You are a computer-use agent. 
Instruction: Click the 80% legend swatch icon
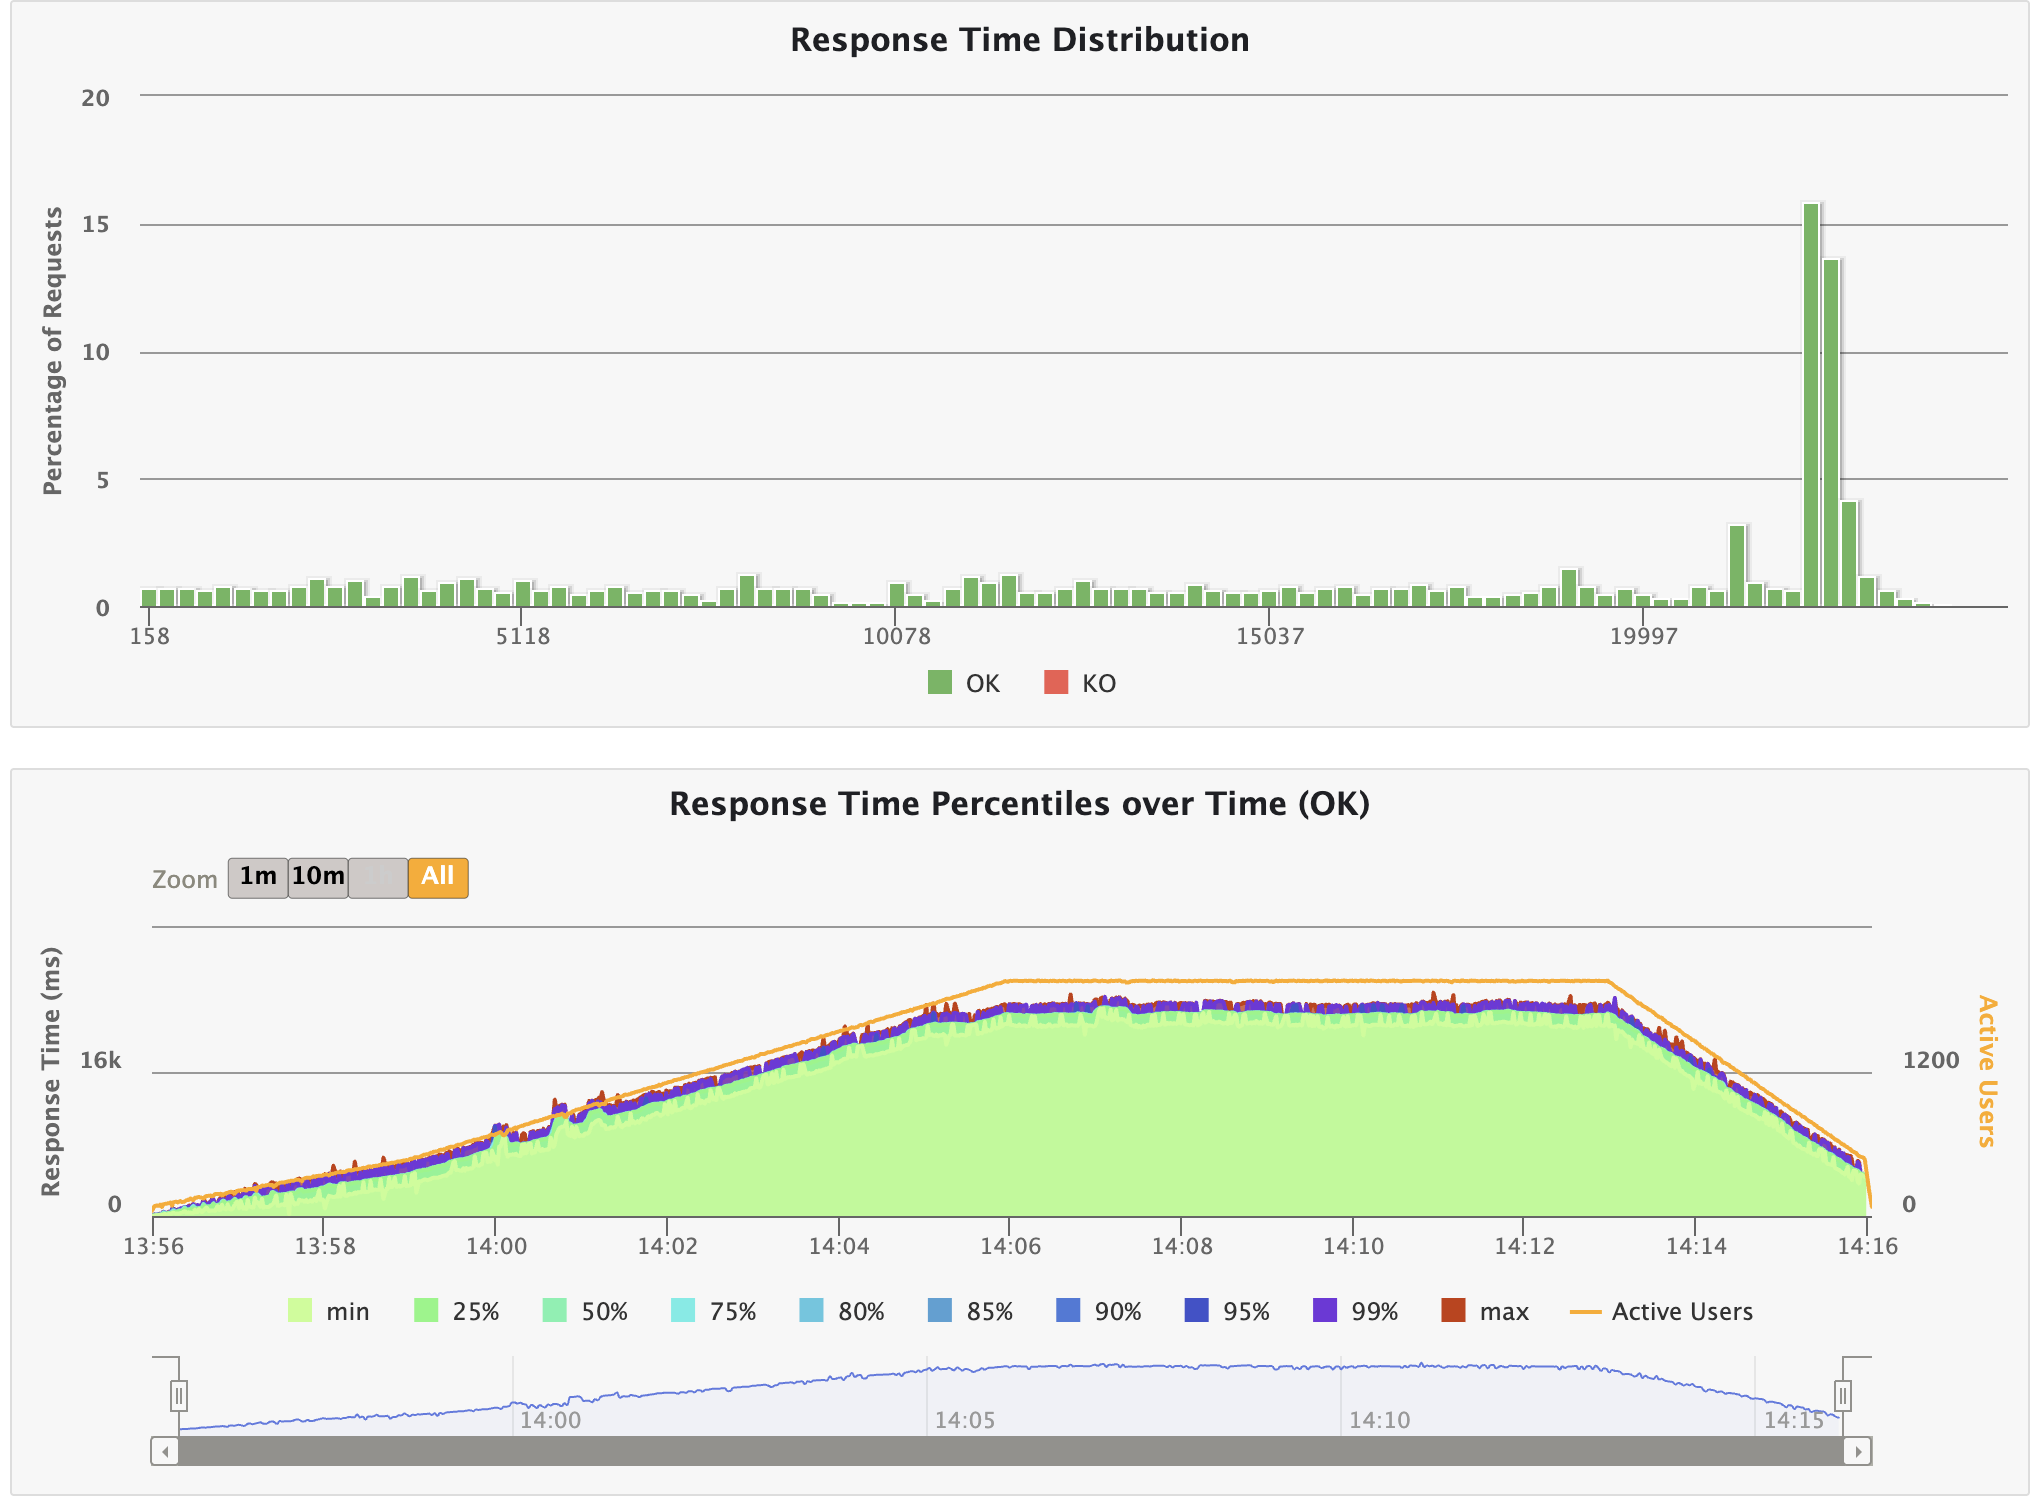point(812,1310)
